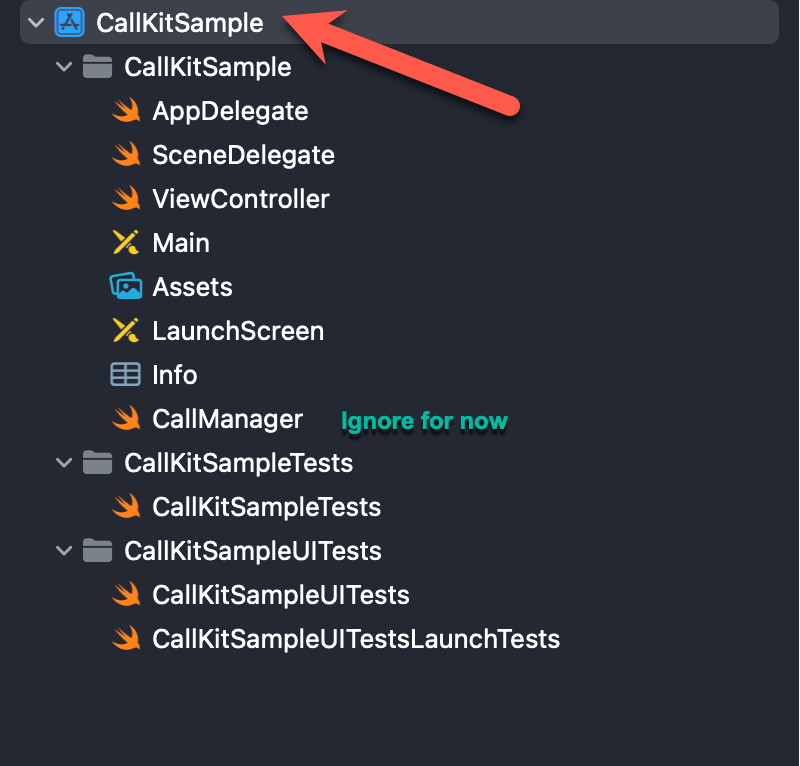Collapse the CallKitSampleUITests group chevron

pyautogui.click(x=64, y=551)
